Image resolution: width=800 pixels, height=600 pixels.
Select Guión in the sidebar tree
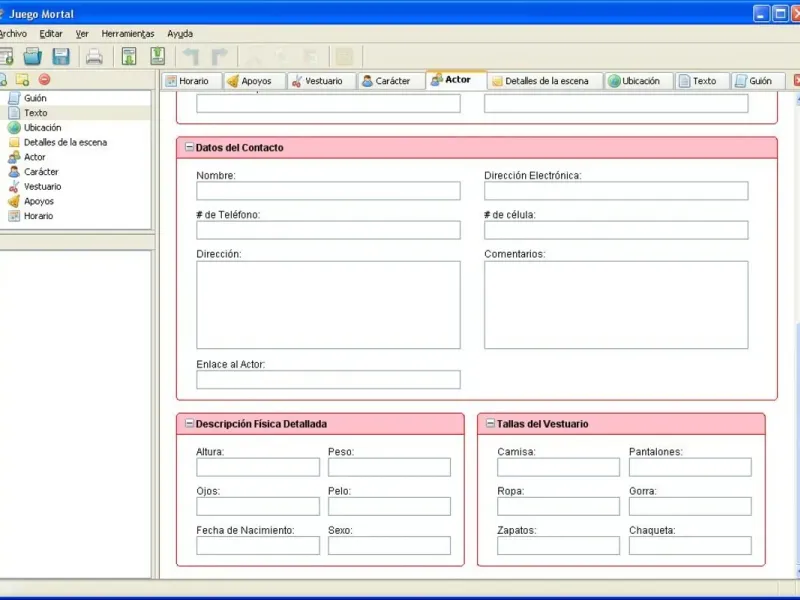coord(35,98)
